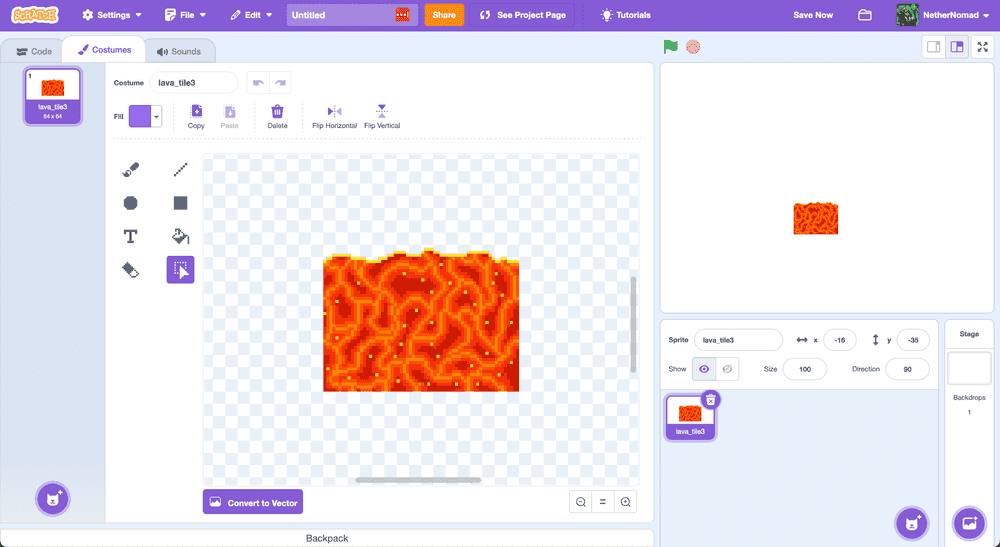Flip the costume horizontally
Image resolution: width=1000 pixels, height=547 pixels.
pos(334,116)
